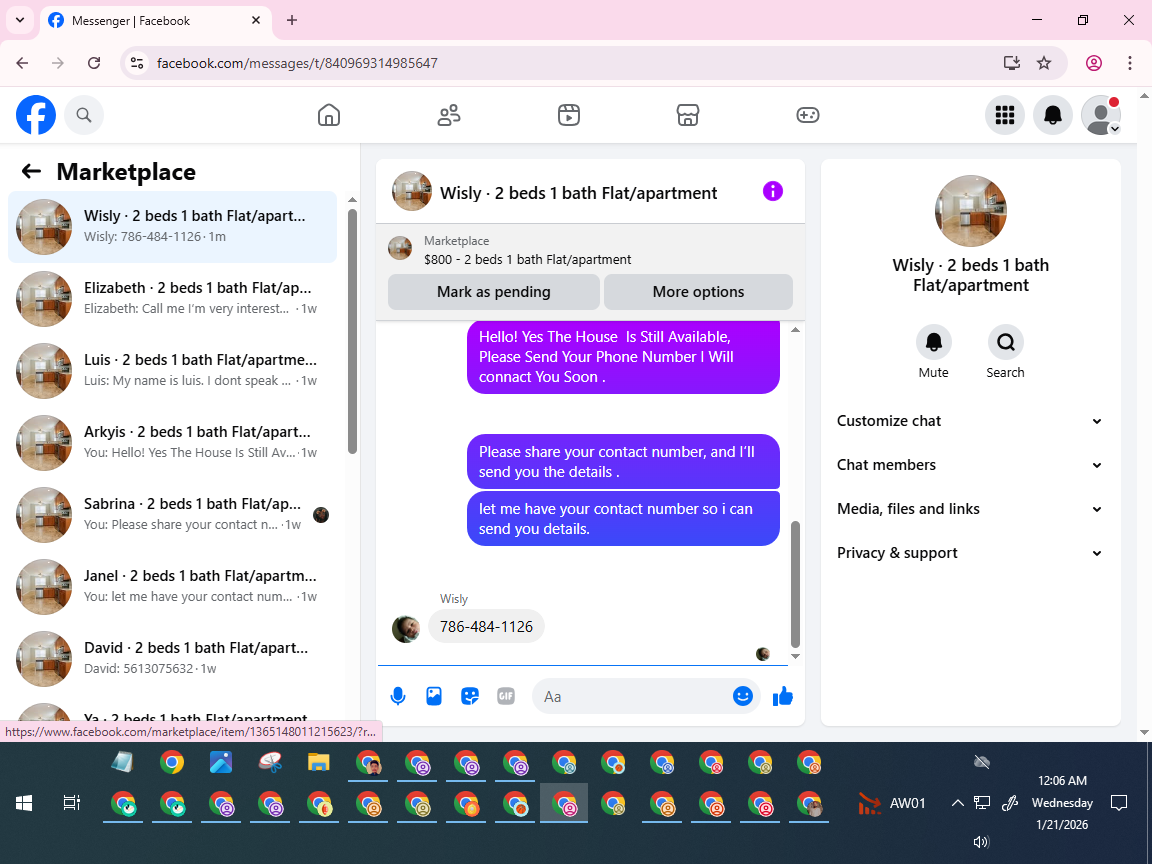This screenshot has width=1152, height=864.
Task: Reload the page in browser
Action: tap(94, 63)
